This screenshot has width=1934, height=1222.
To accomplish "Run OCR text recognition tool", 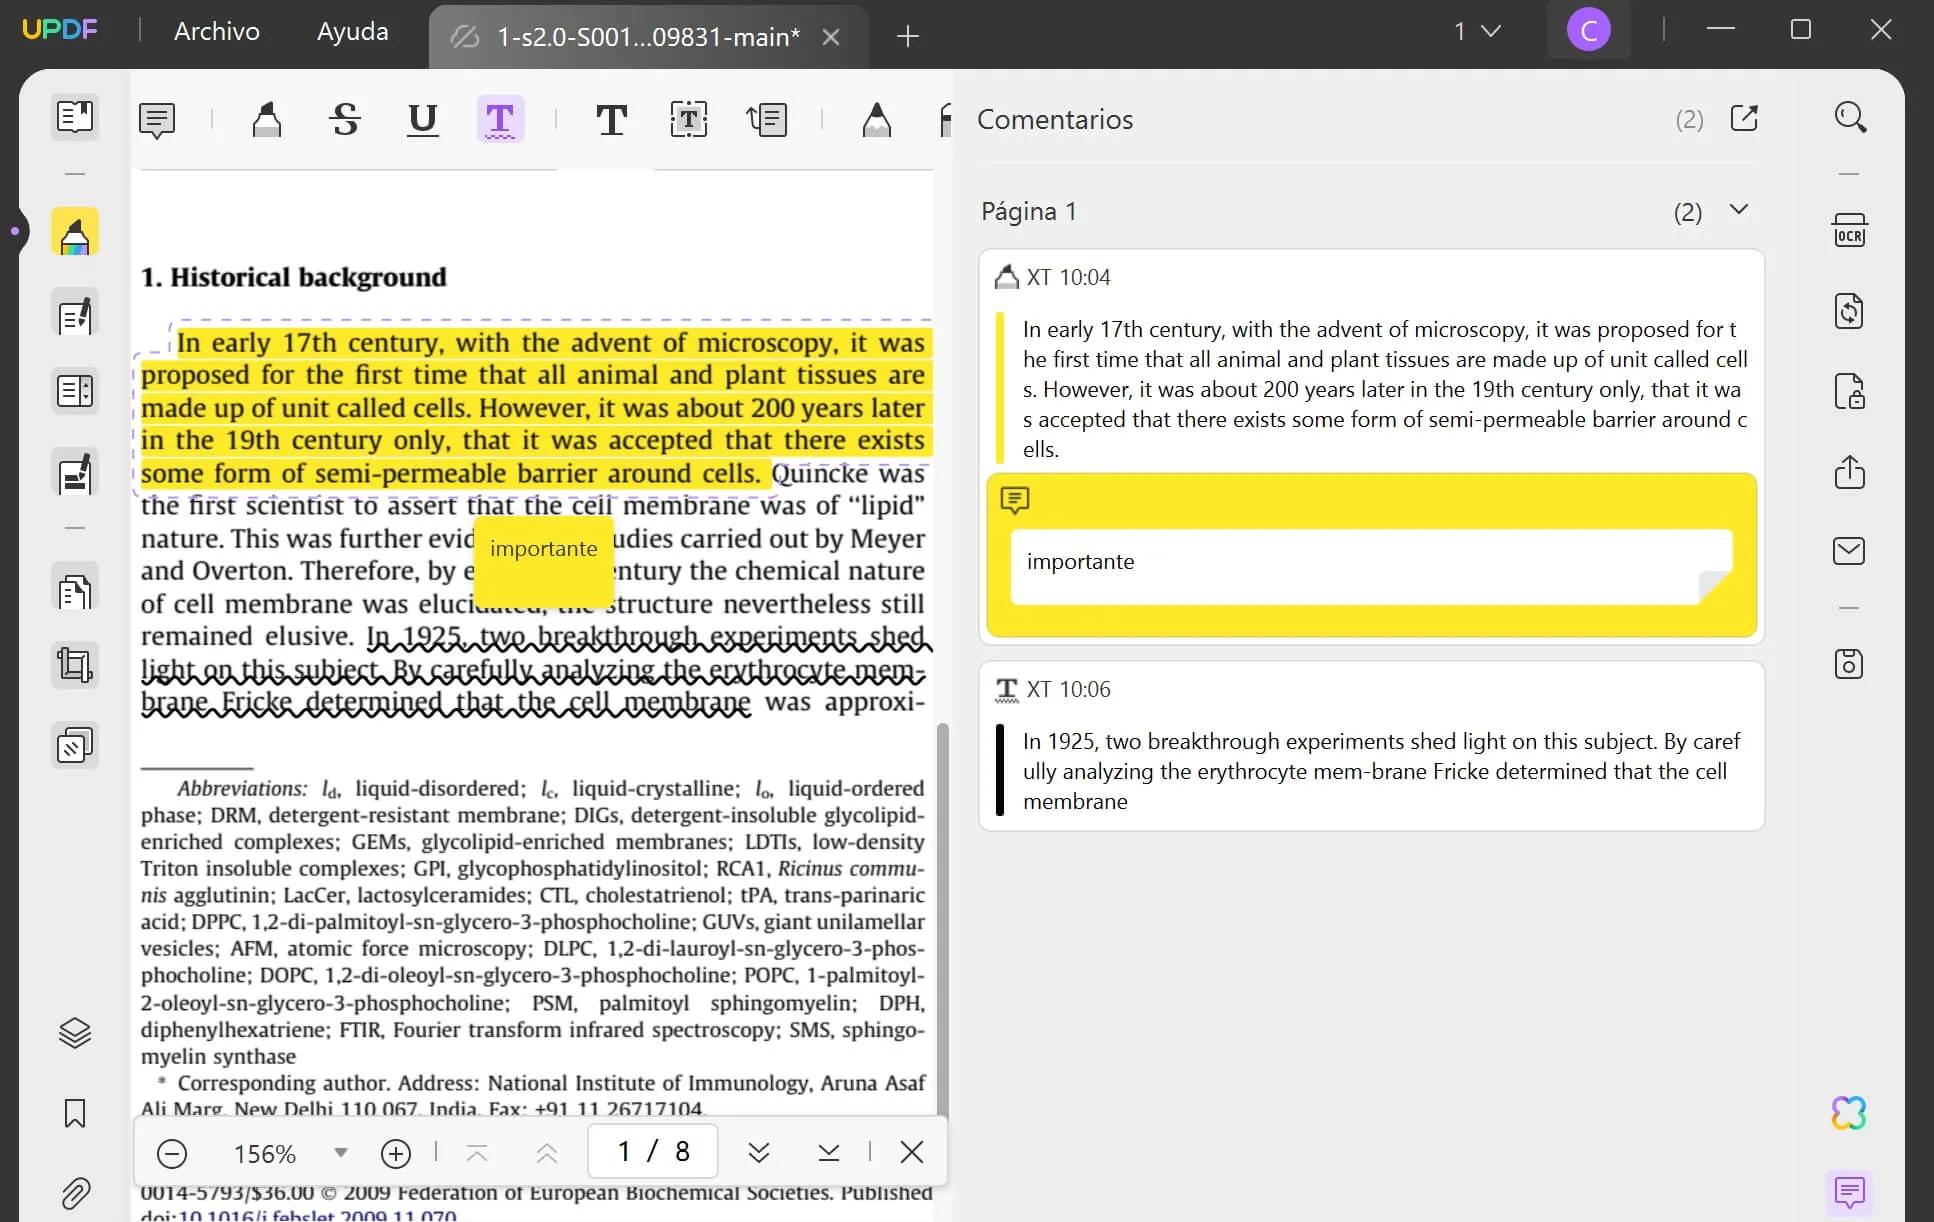I will (x=1849, y=231).
